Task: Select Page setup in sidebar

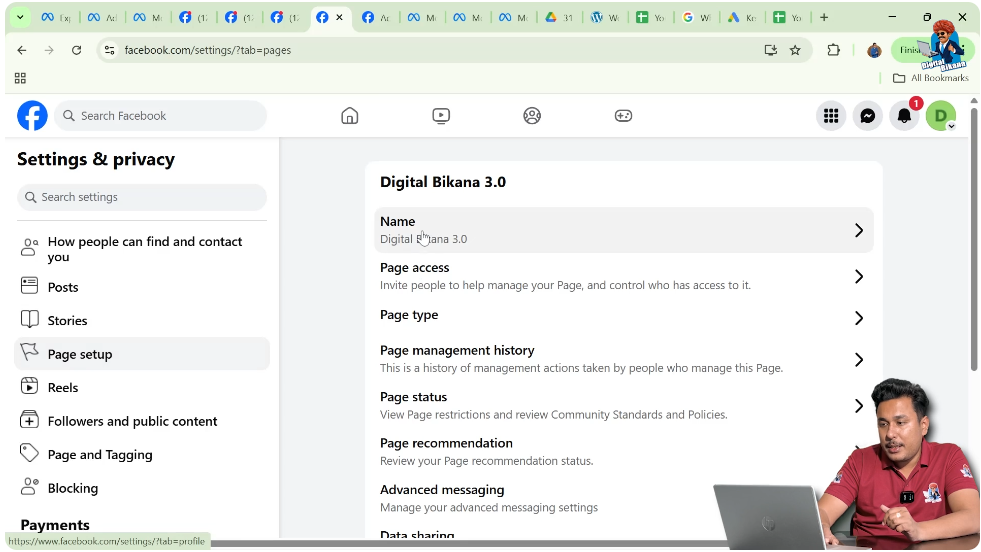Action: coord(142,354)
